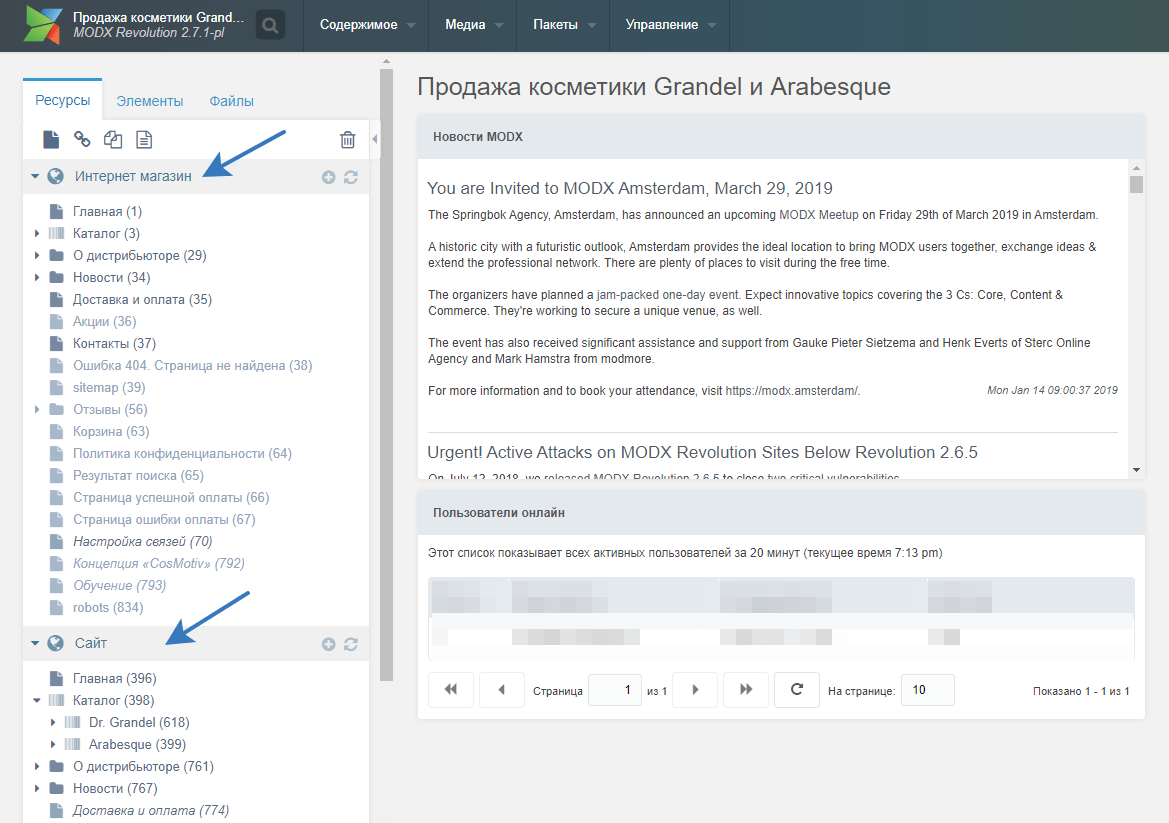
Task: Click the new static resource icon
Action: pyautogui.click(x=144, y=139)
